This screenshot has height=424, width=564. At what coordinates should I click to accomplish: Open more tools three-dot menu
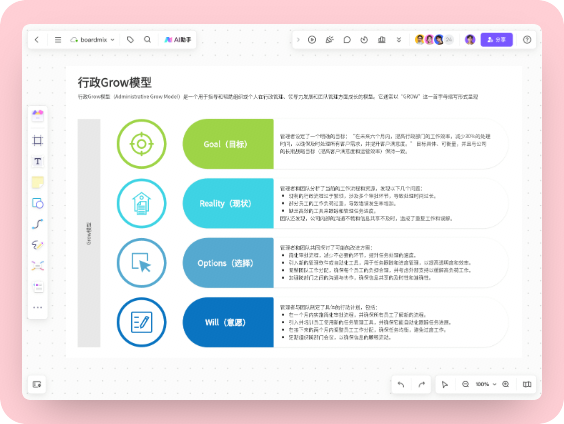[x=38, y=307]
